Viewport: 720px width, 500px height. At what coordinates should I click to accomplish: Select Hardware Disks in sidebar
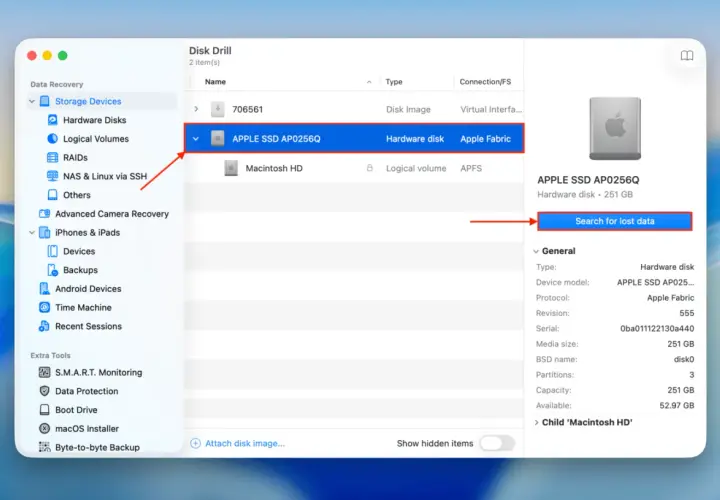pos(95,120)
